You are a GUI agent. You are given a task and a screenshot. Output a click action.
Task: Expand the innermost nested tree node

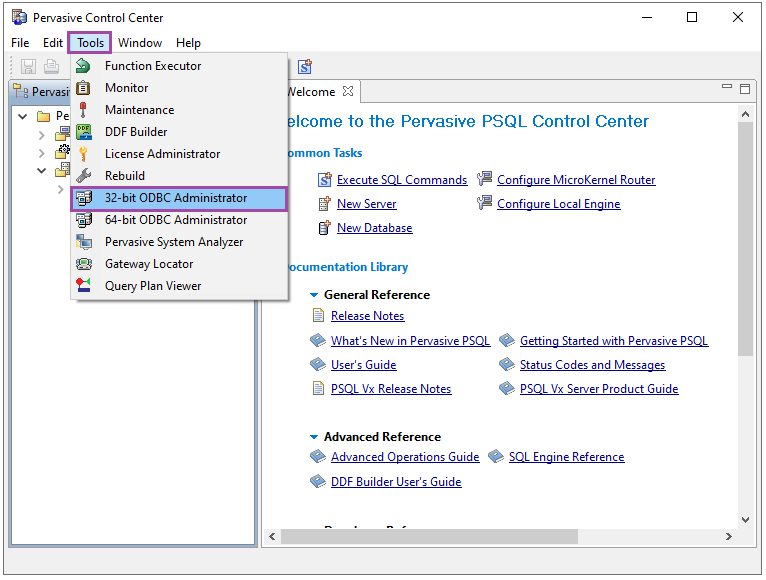tap(60, 189)
